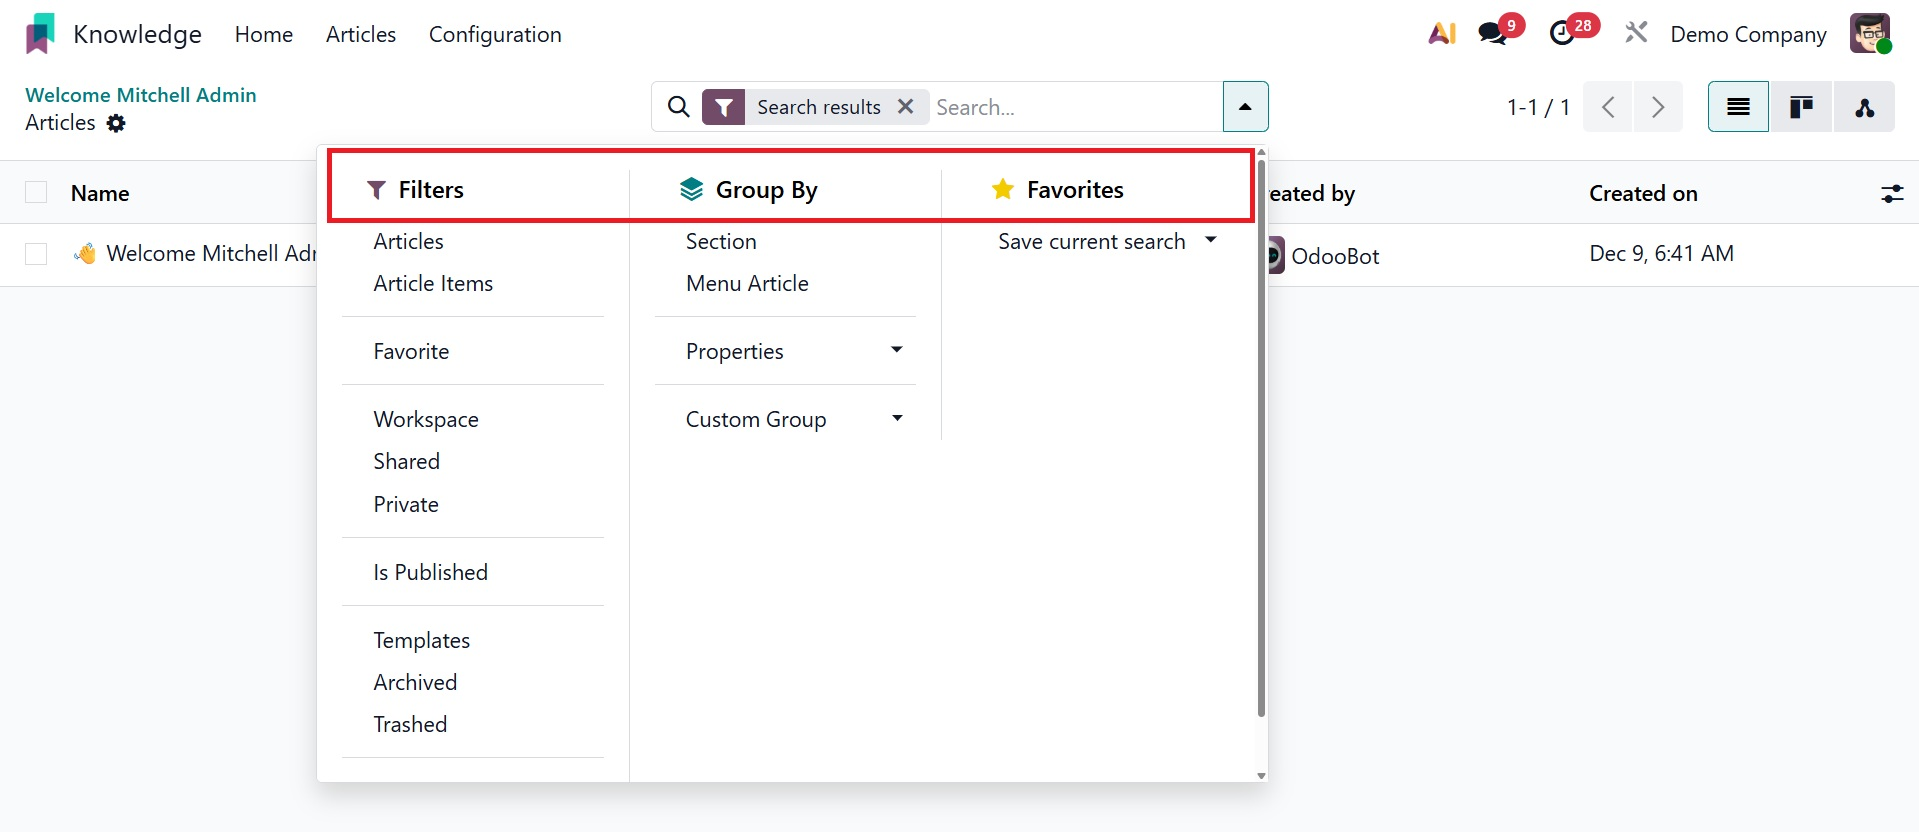Toggle the Is Published filter
The height and width of the screenshot is (832, 1919).
[x=430, y=572]
